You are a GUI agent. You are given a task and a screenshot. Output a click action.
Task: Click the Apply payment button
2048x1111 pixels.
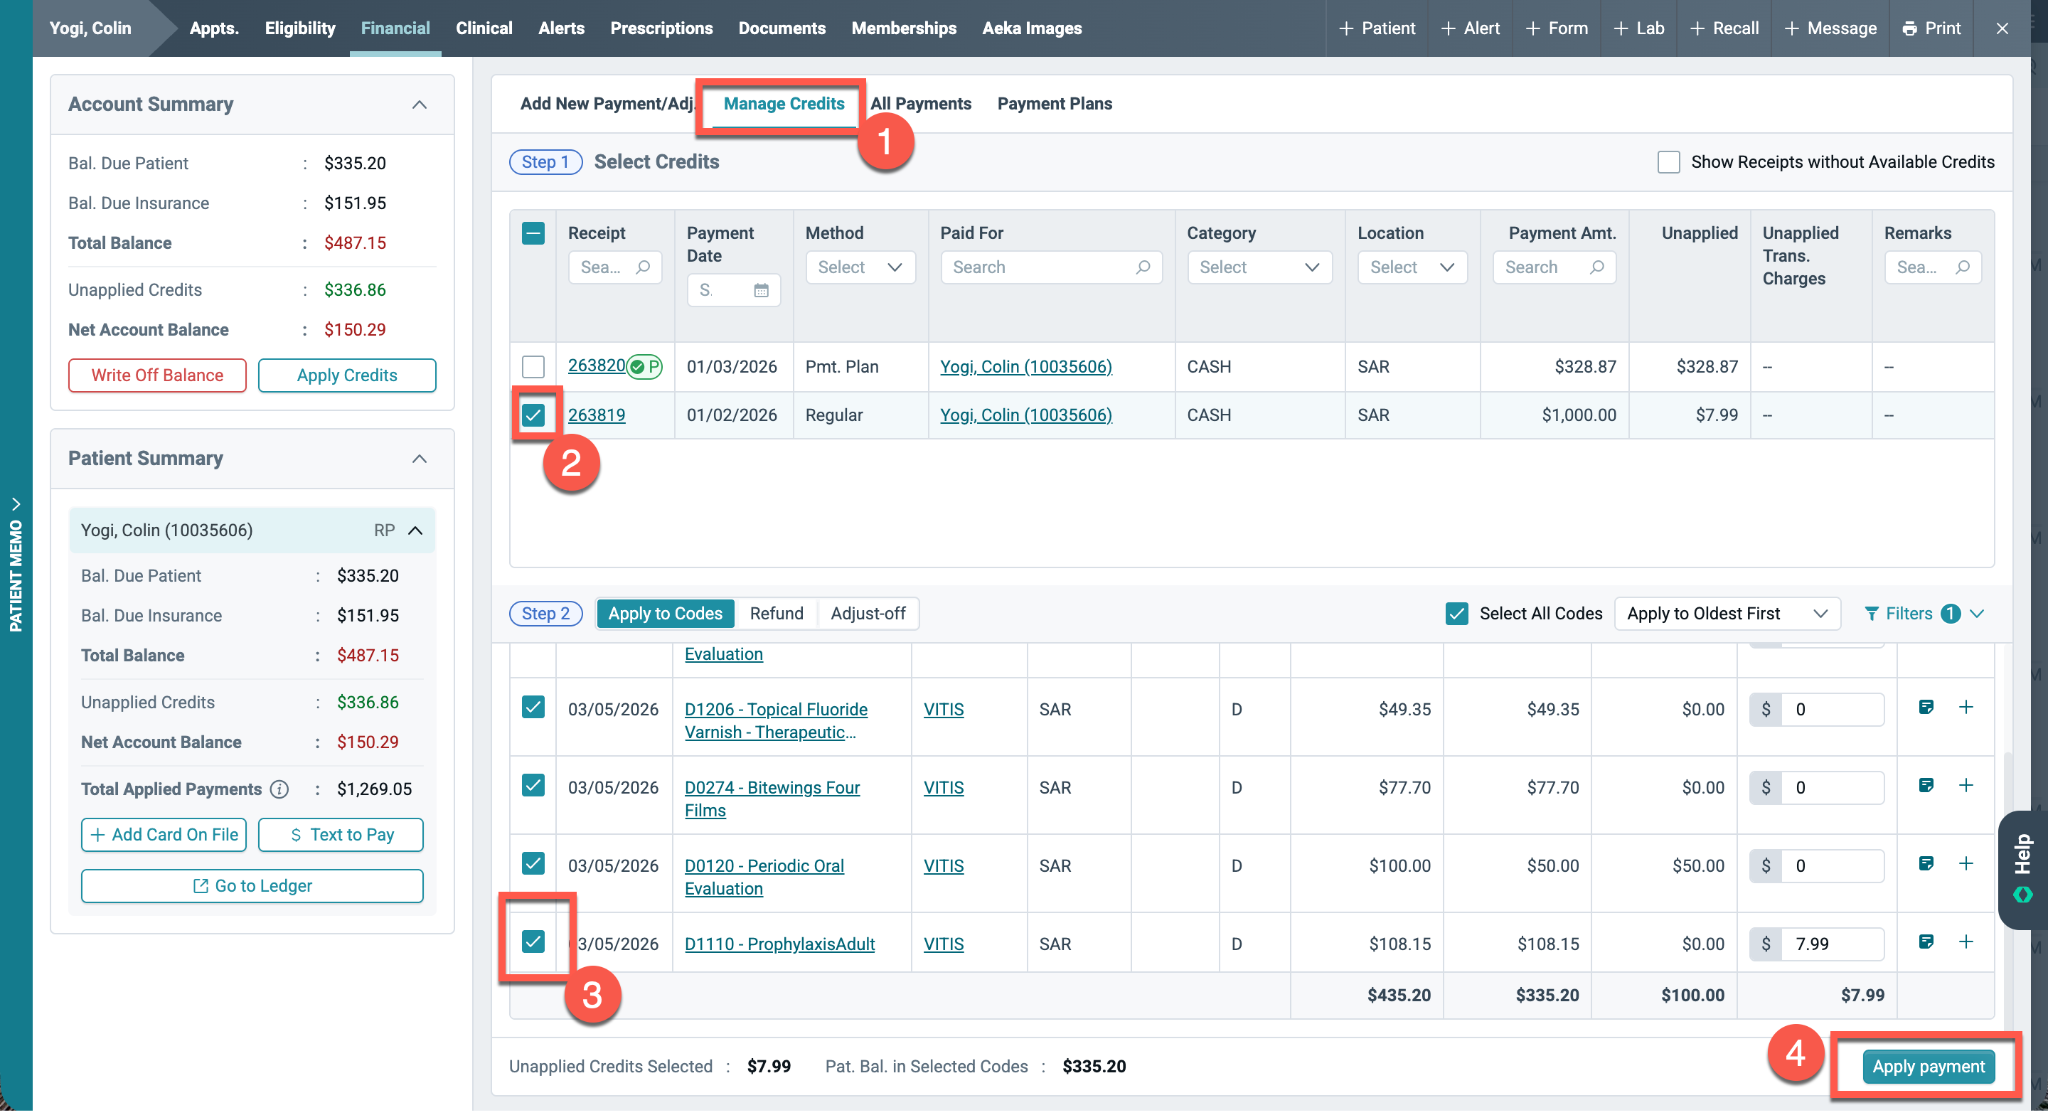pyautogui.click(x=1928, y=1066)
